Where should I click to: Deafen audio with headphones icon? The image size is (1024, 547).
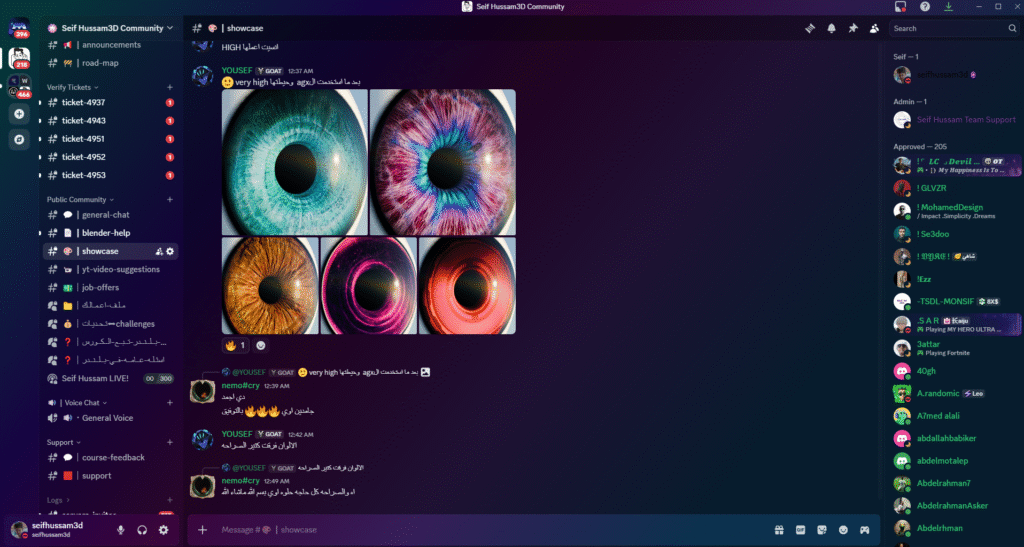(143, 530)
